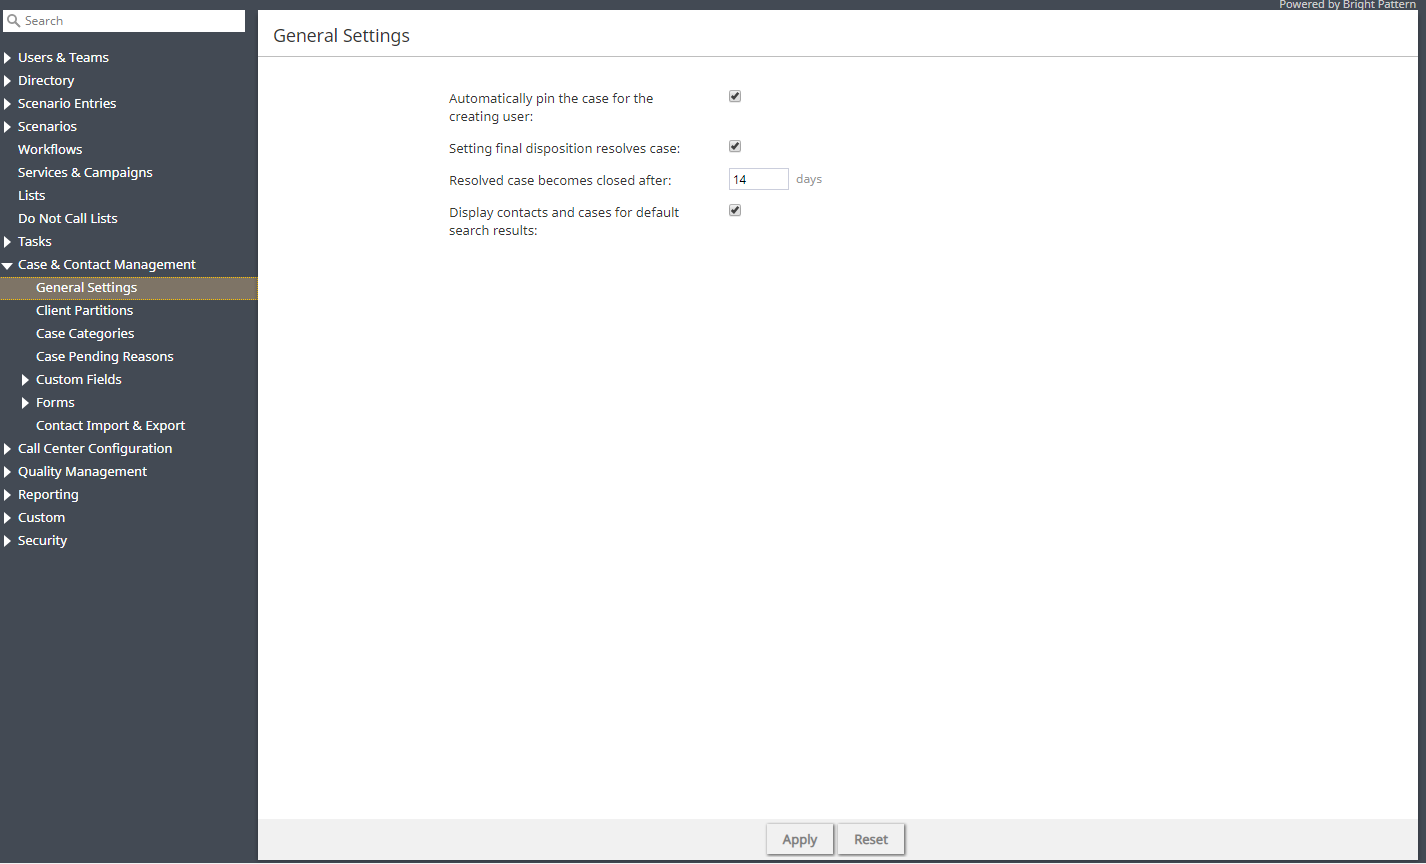Expand the Forms arrow
The image size is (1426, 864).
(x=26, y=403)
